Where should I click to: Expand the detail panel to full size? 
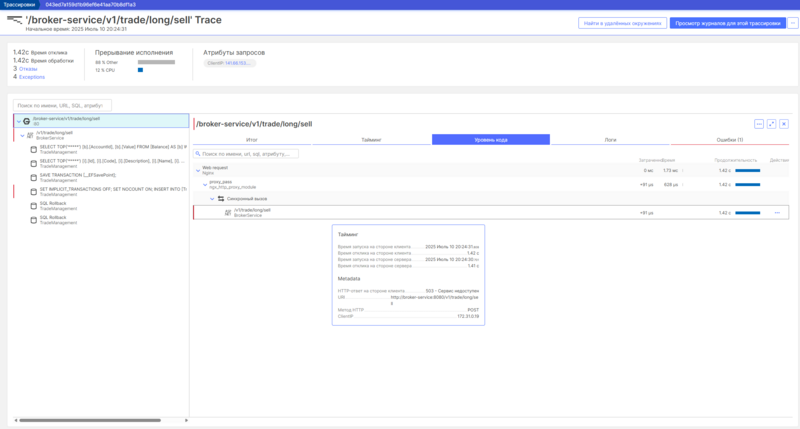coord(771,123)
